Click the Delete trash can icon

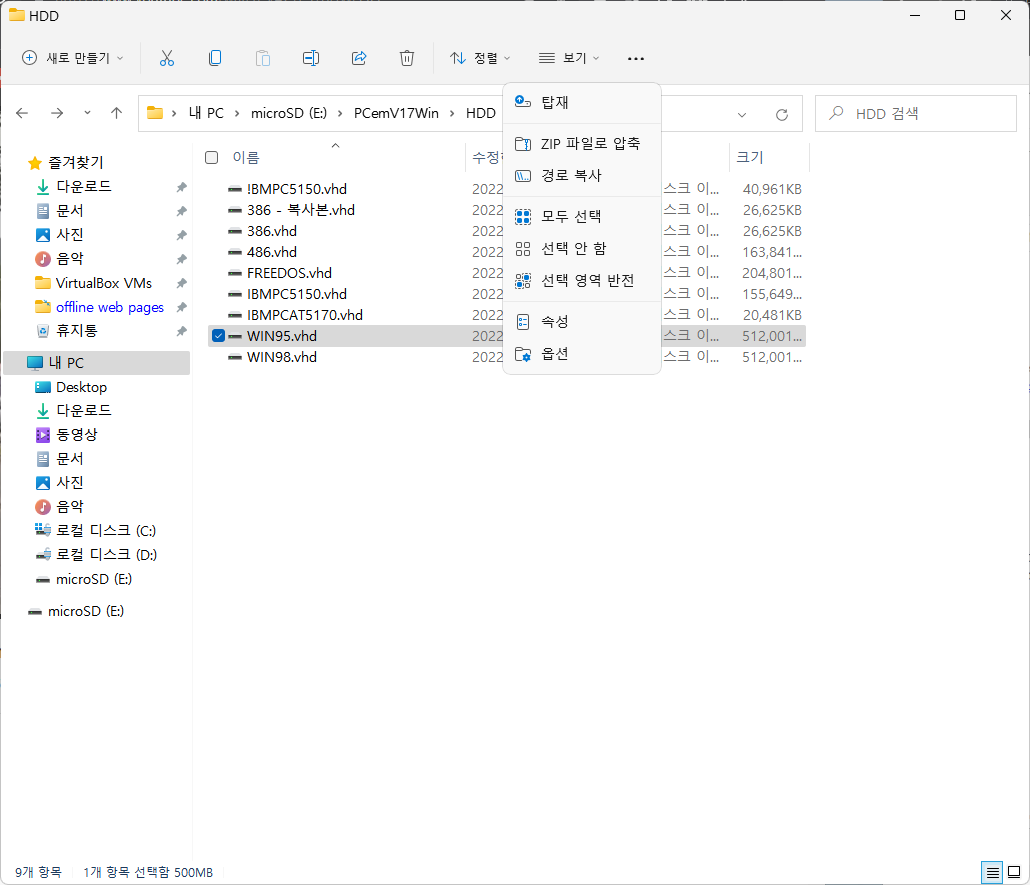point(407,58)
